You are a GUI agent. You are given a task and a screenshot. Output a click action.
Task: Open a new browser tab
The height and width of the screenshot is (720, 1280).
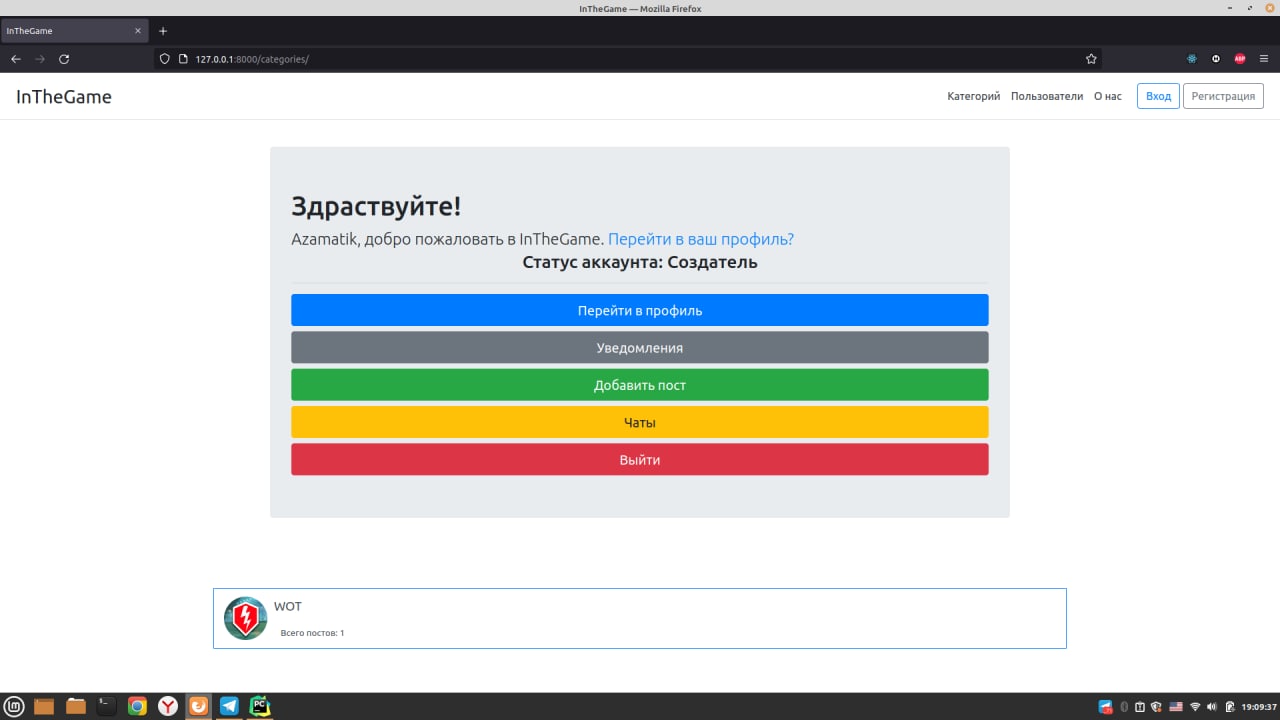[163, 31]
